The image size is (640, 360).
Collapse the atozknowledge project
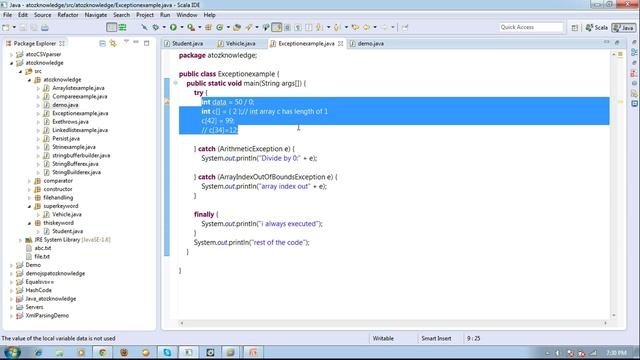click(x=11, y=63)
